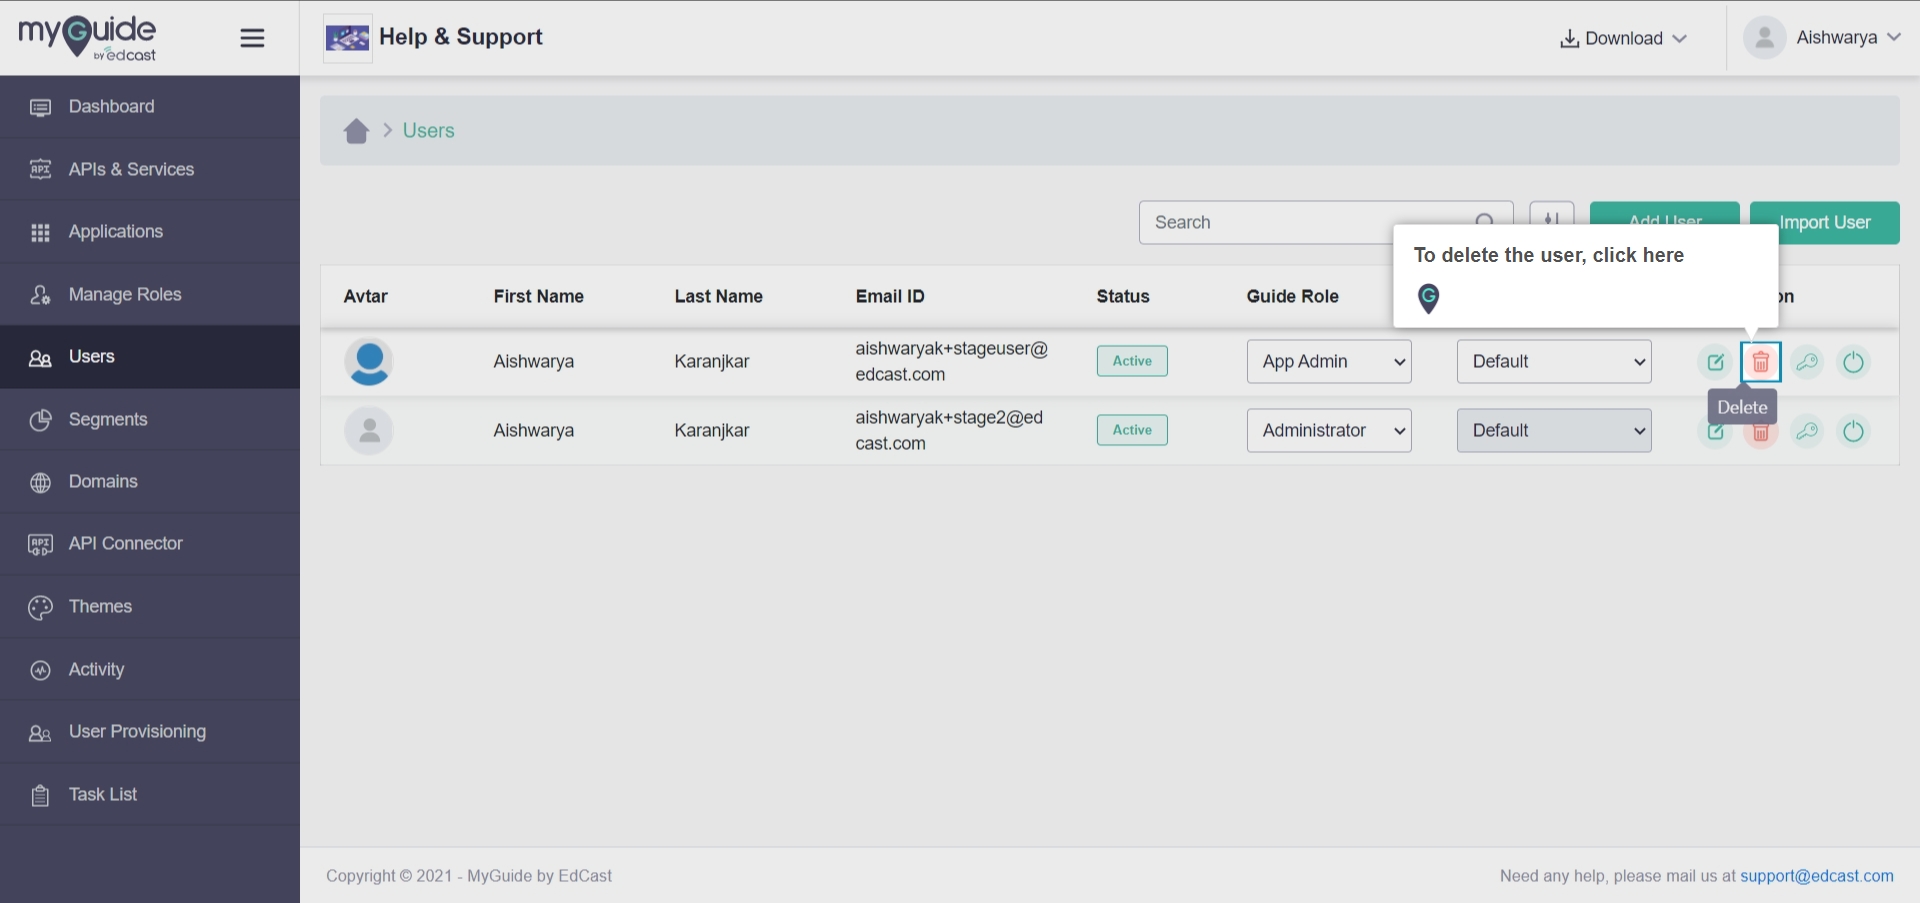Toggle the hamburger sidebar menu icon

(x=252, y=38)
